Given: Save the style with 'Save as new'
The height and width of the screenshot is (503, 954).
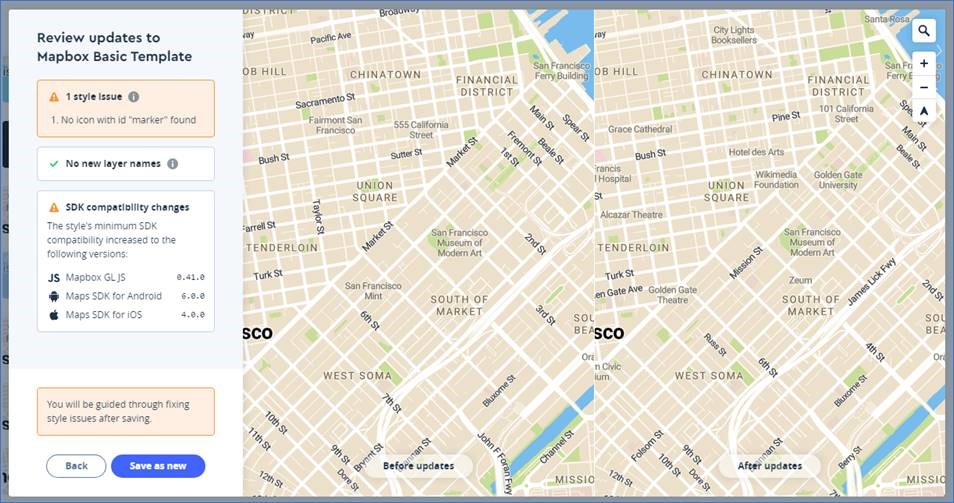Looking at the screenshot, I should tap(158, 466).
